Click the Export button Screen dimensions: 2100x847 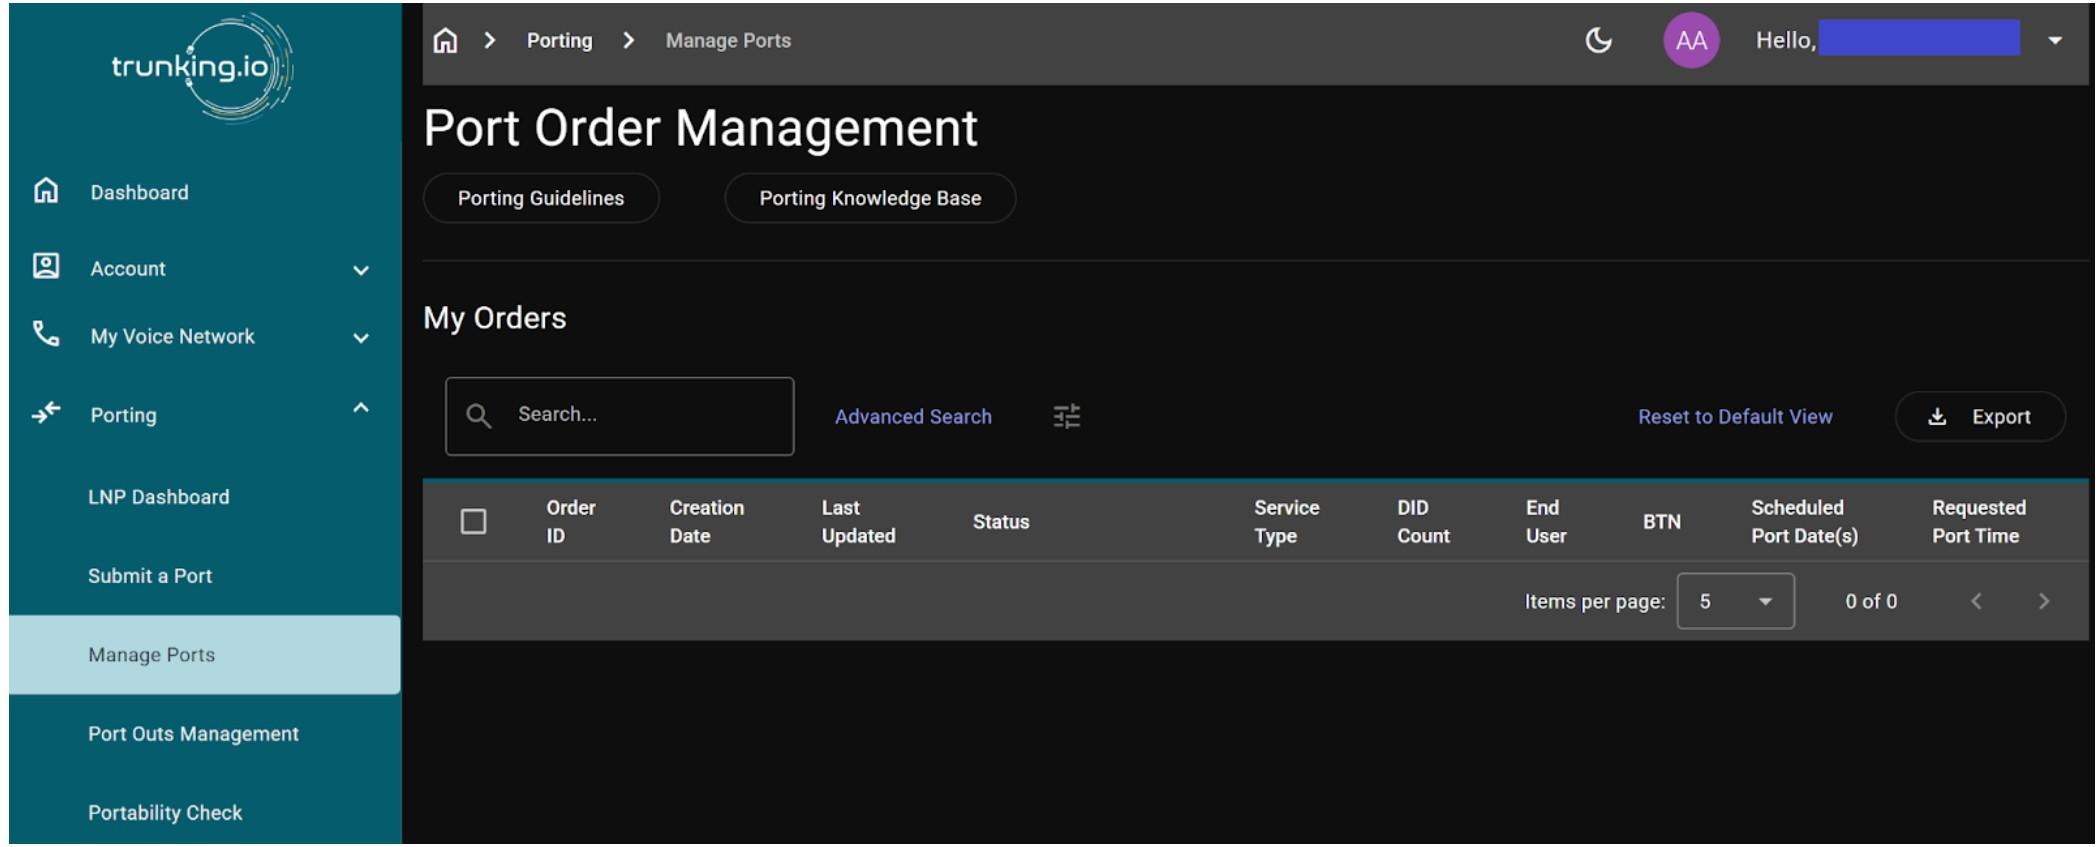click(x=1979, y=417)
